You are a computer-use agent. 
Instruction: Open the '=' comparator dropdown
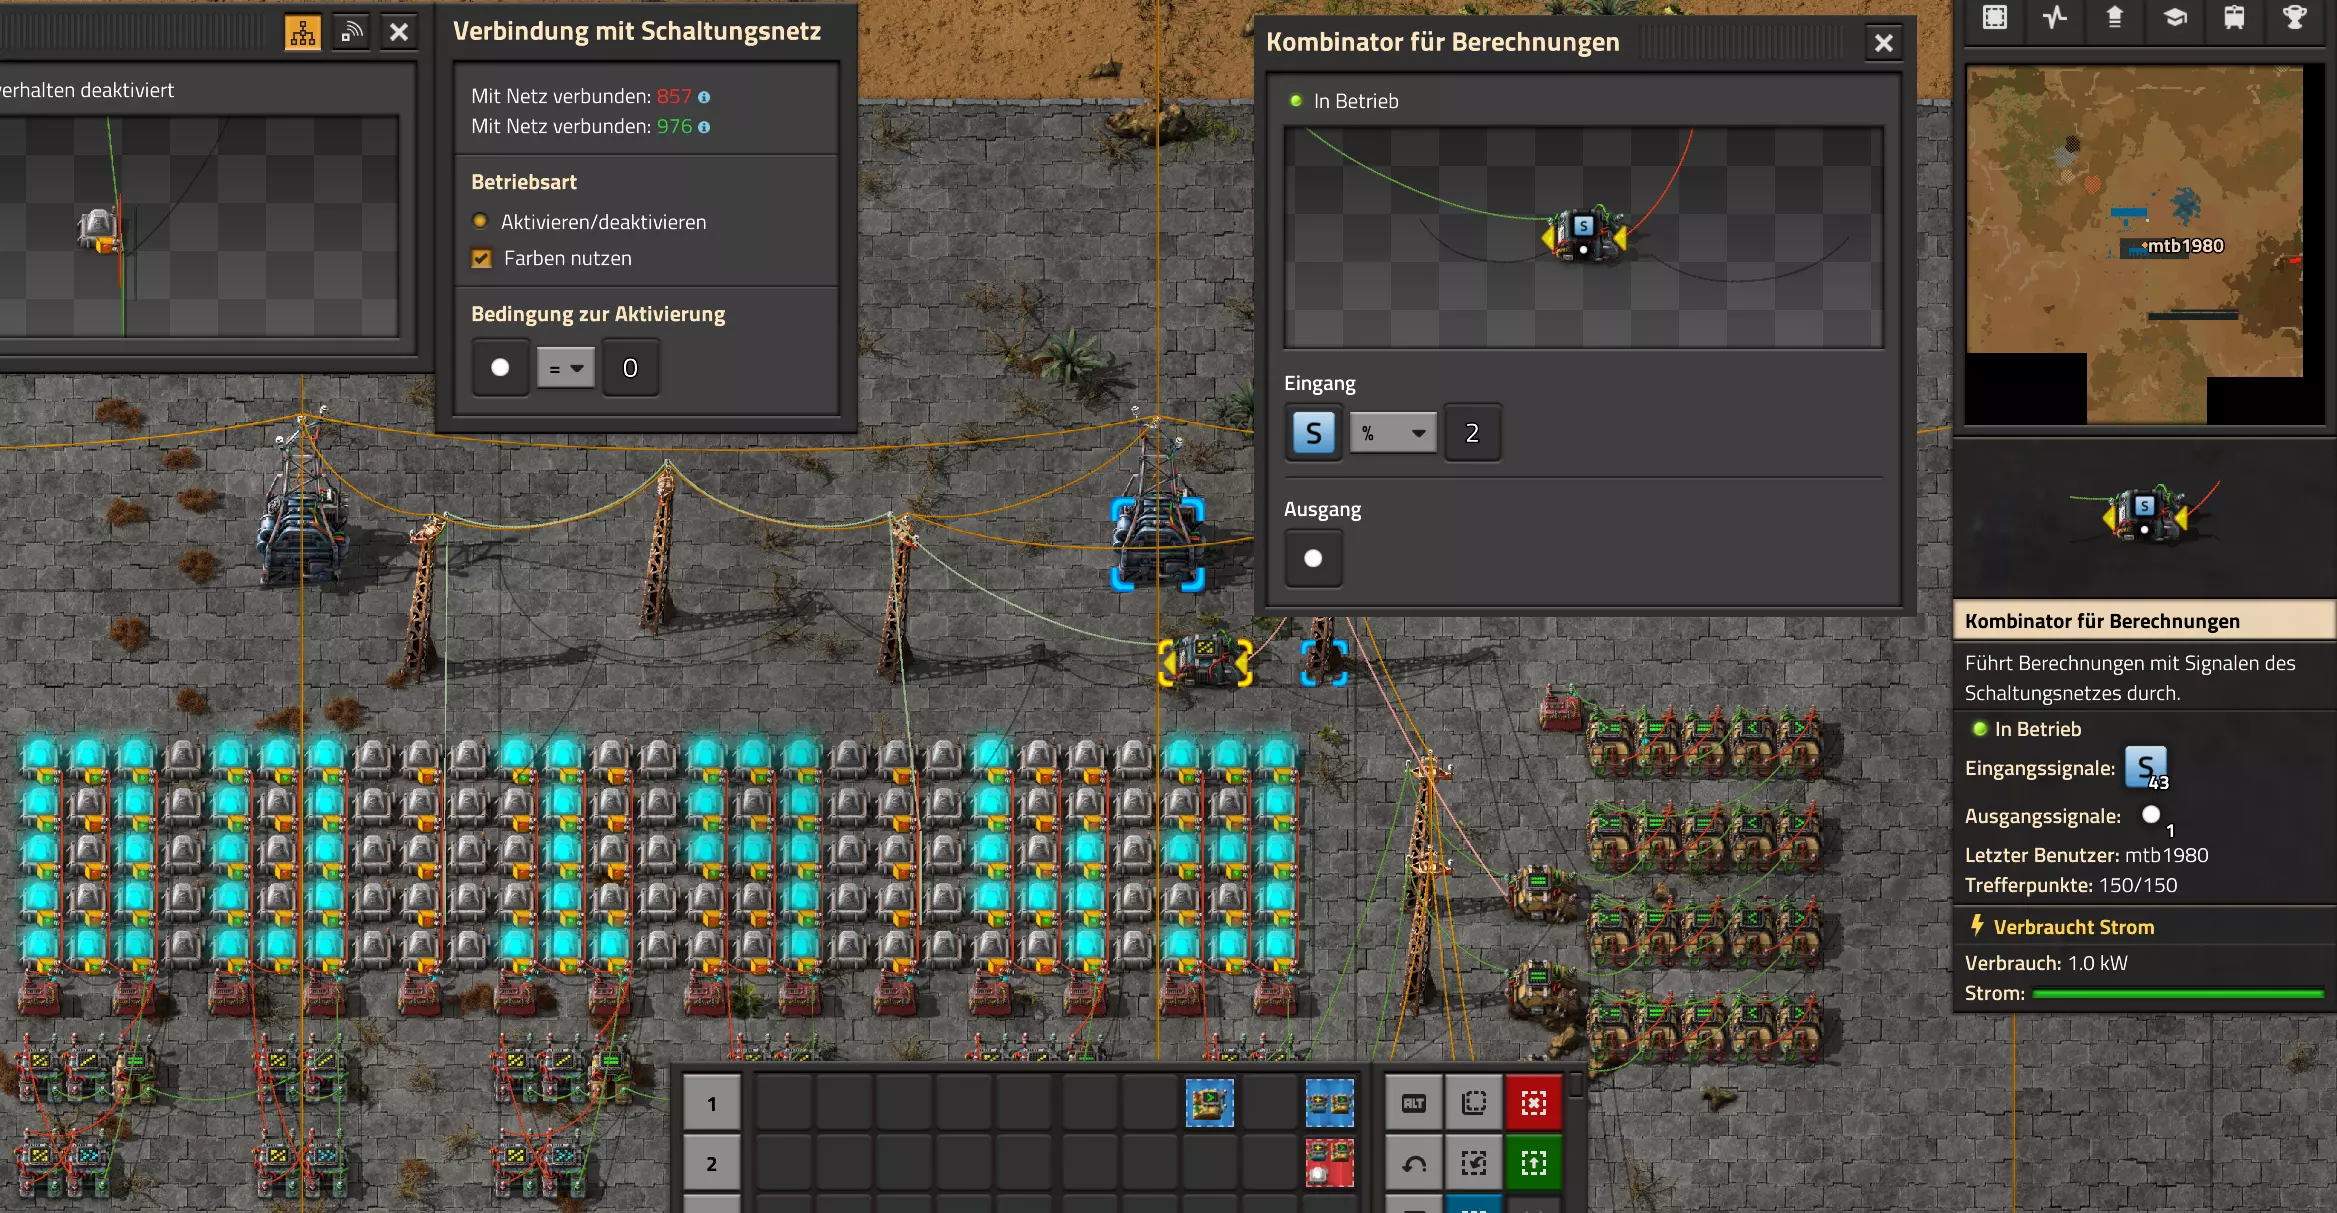click(x=566, y=368)
